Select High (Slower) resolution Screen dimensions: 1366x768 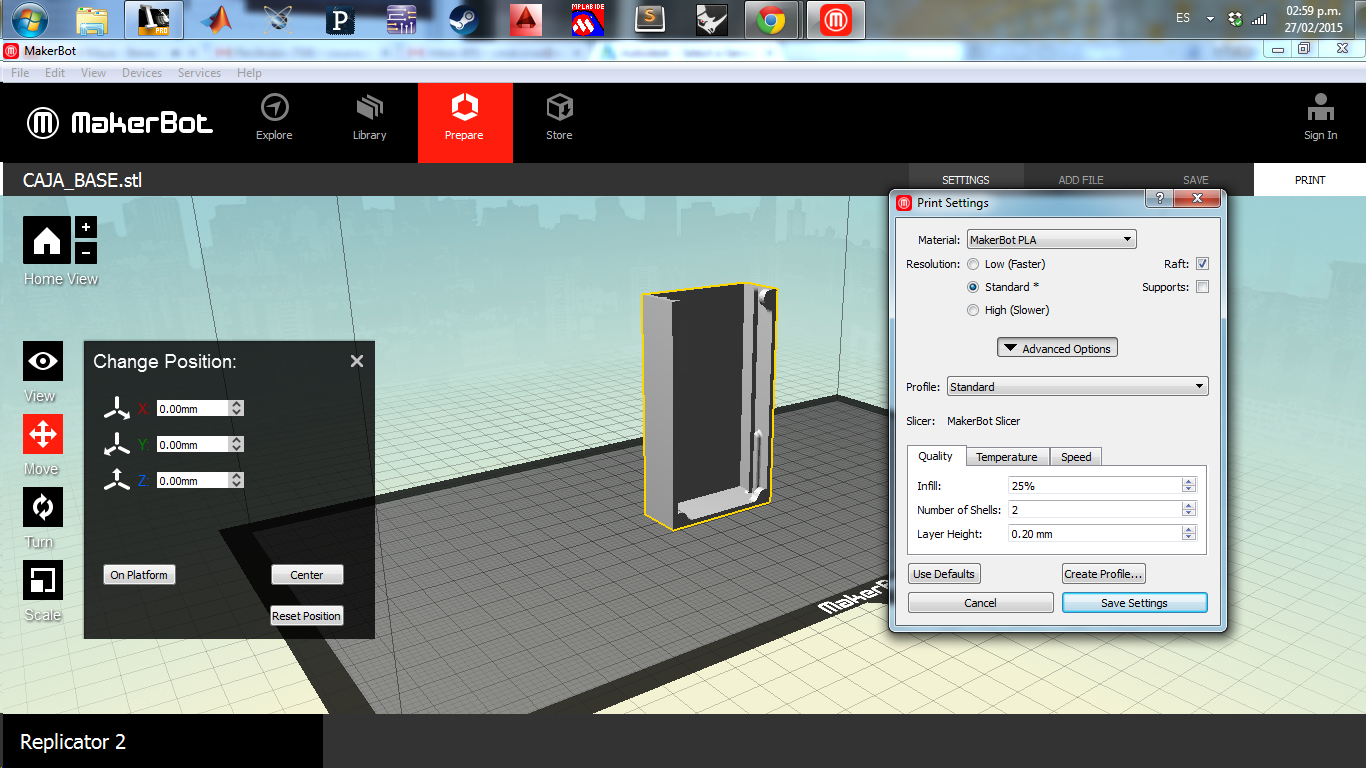tap(973, 310)
